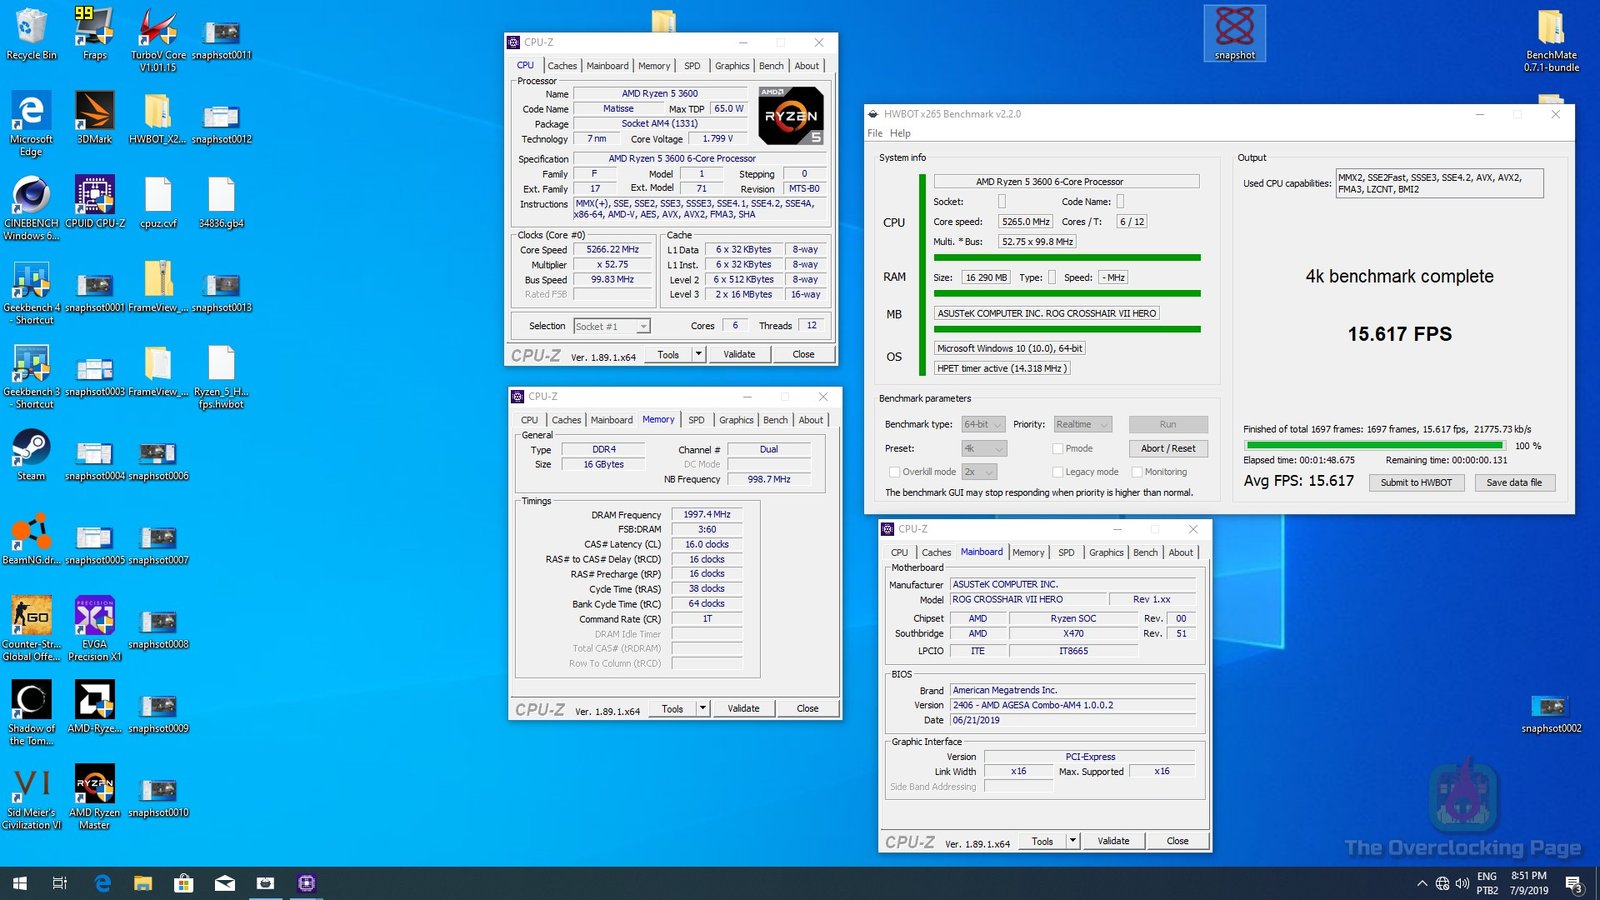The width and height of the screenshot is (1600, 900).
Task: Open the Priority dropdown showing Realtime
Action: point(1081,424)
